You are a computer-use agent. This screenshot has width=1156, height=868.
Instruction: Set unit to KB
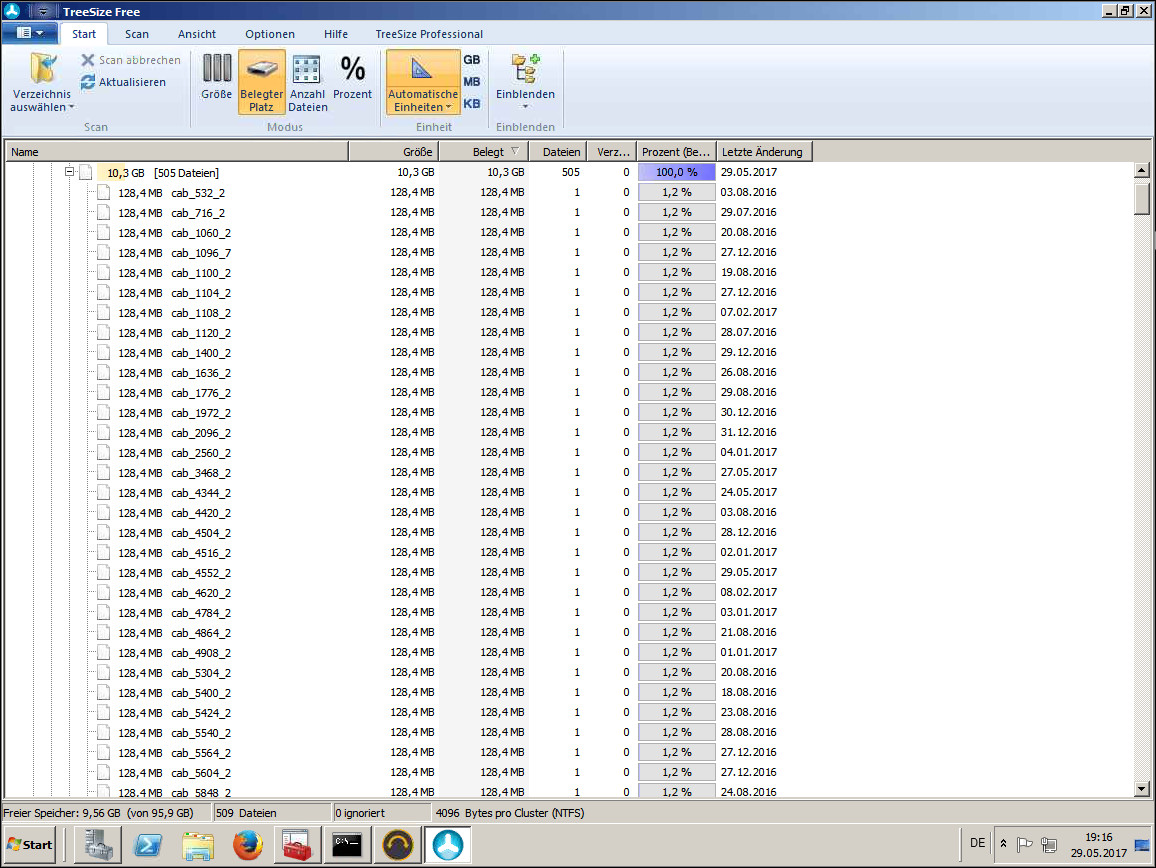point(472,104)
